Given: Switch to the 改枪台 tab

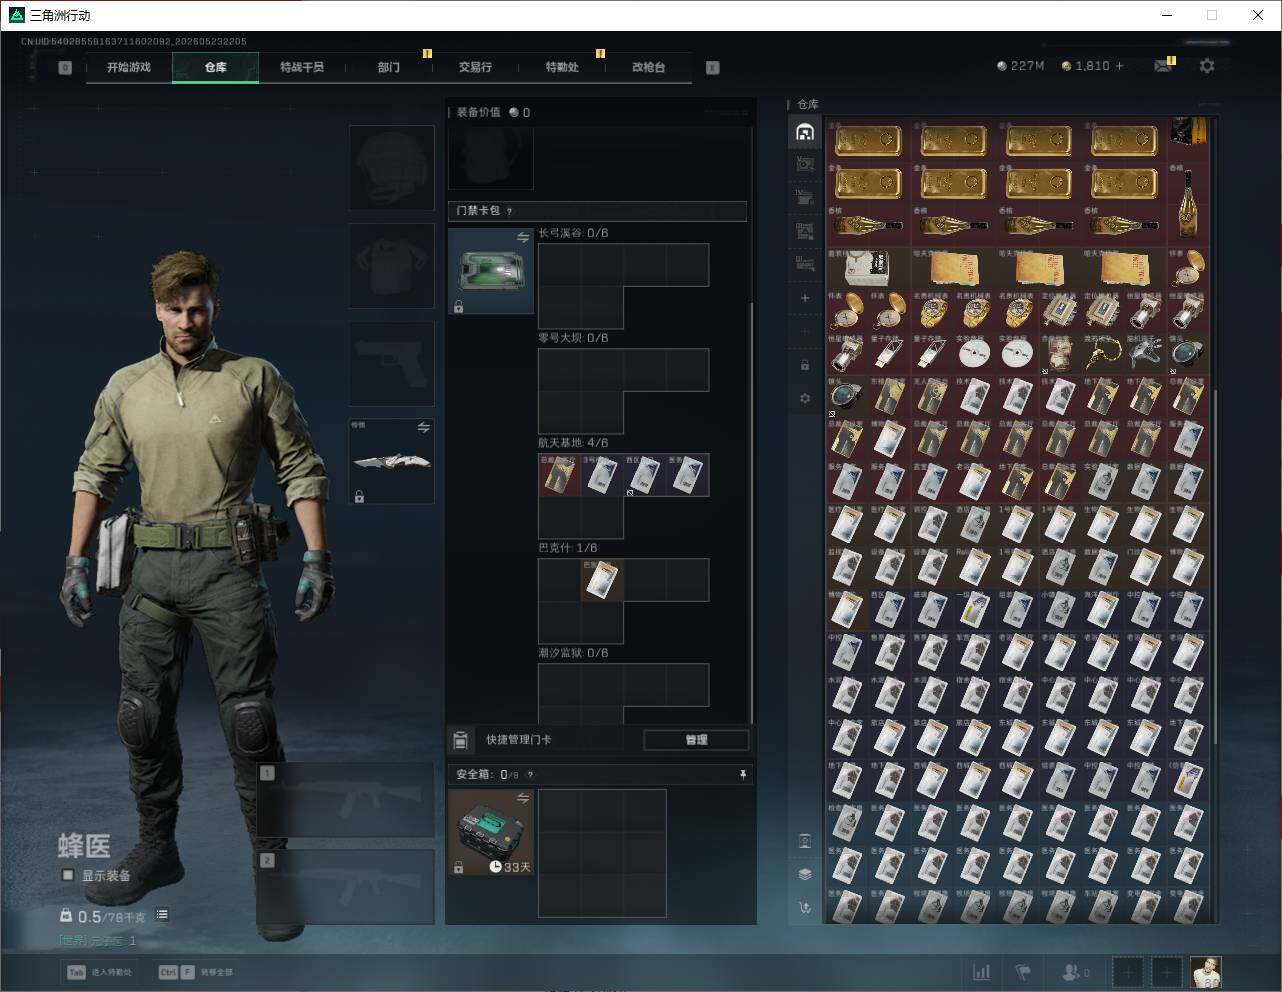Looking at the screenshot, I should tap(648, 67).
